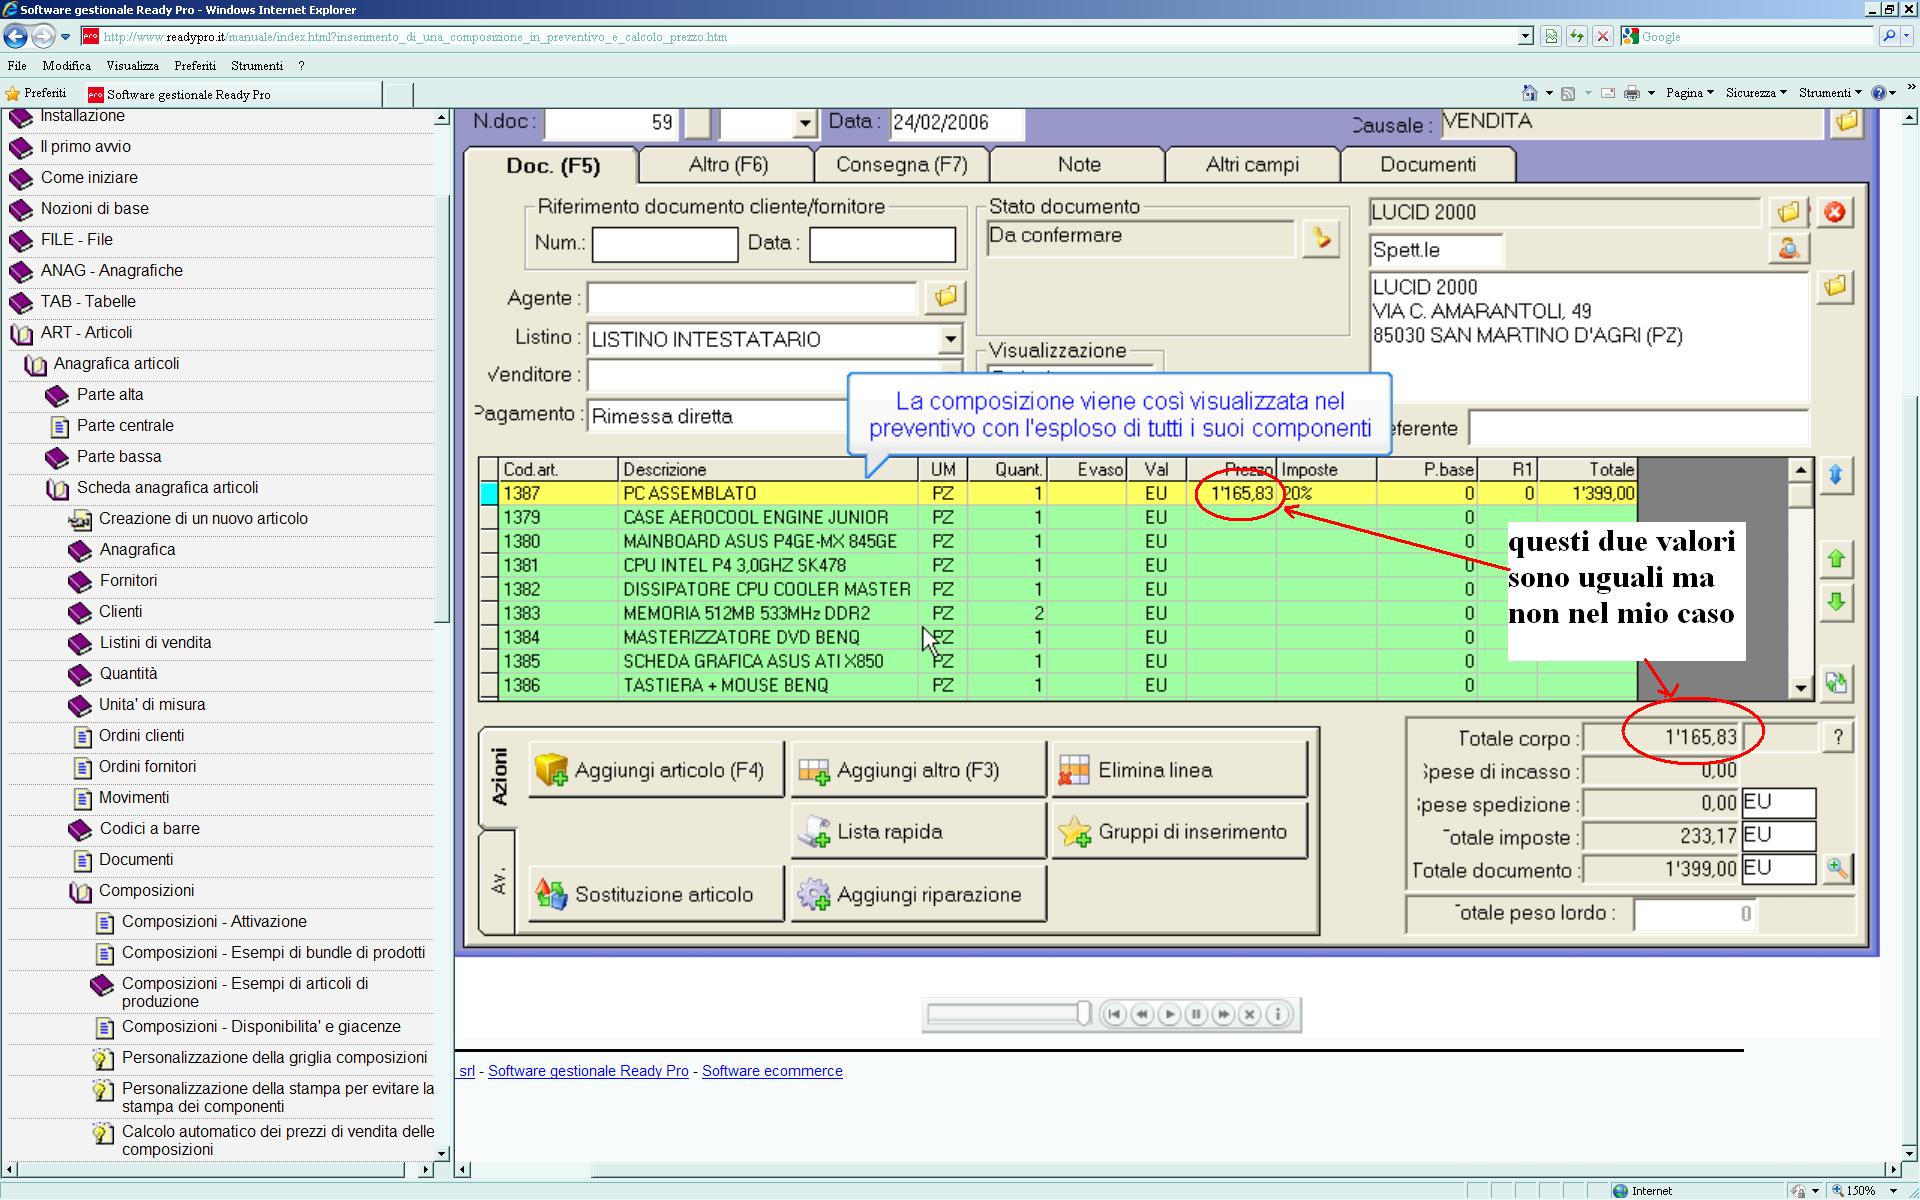Click the green move row up arrow

click(x=1836, y=560)
